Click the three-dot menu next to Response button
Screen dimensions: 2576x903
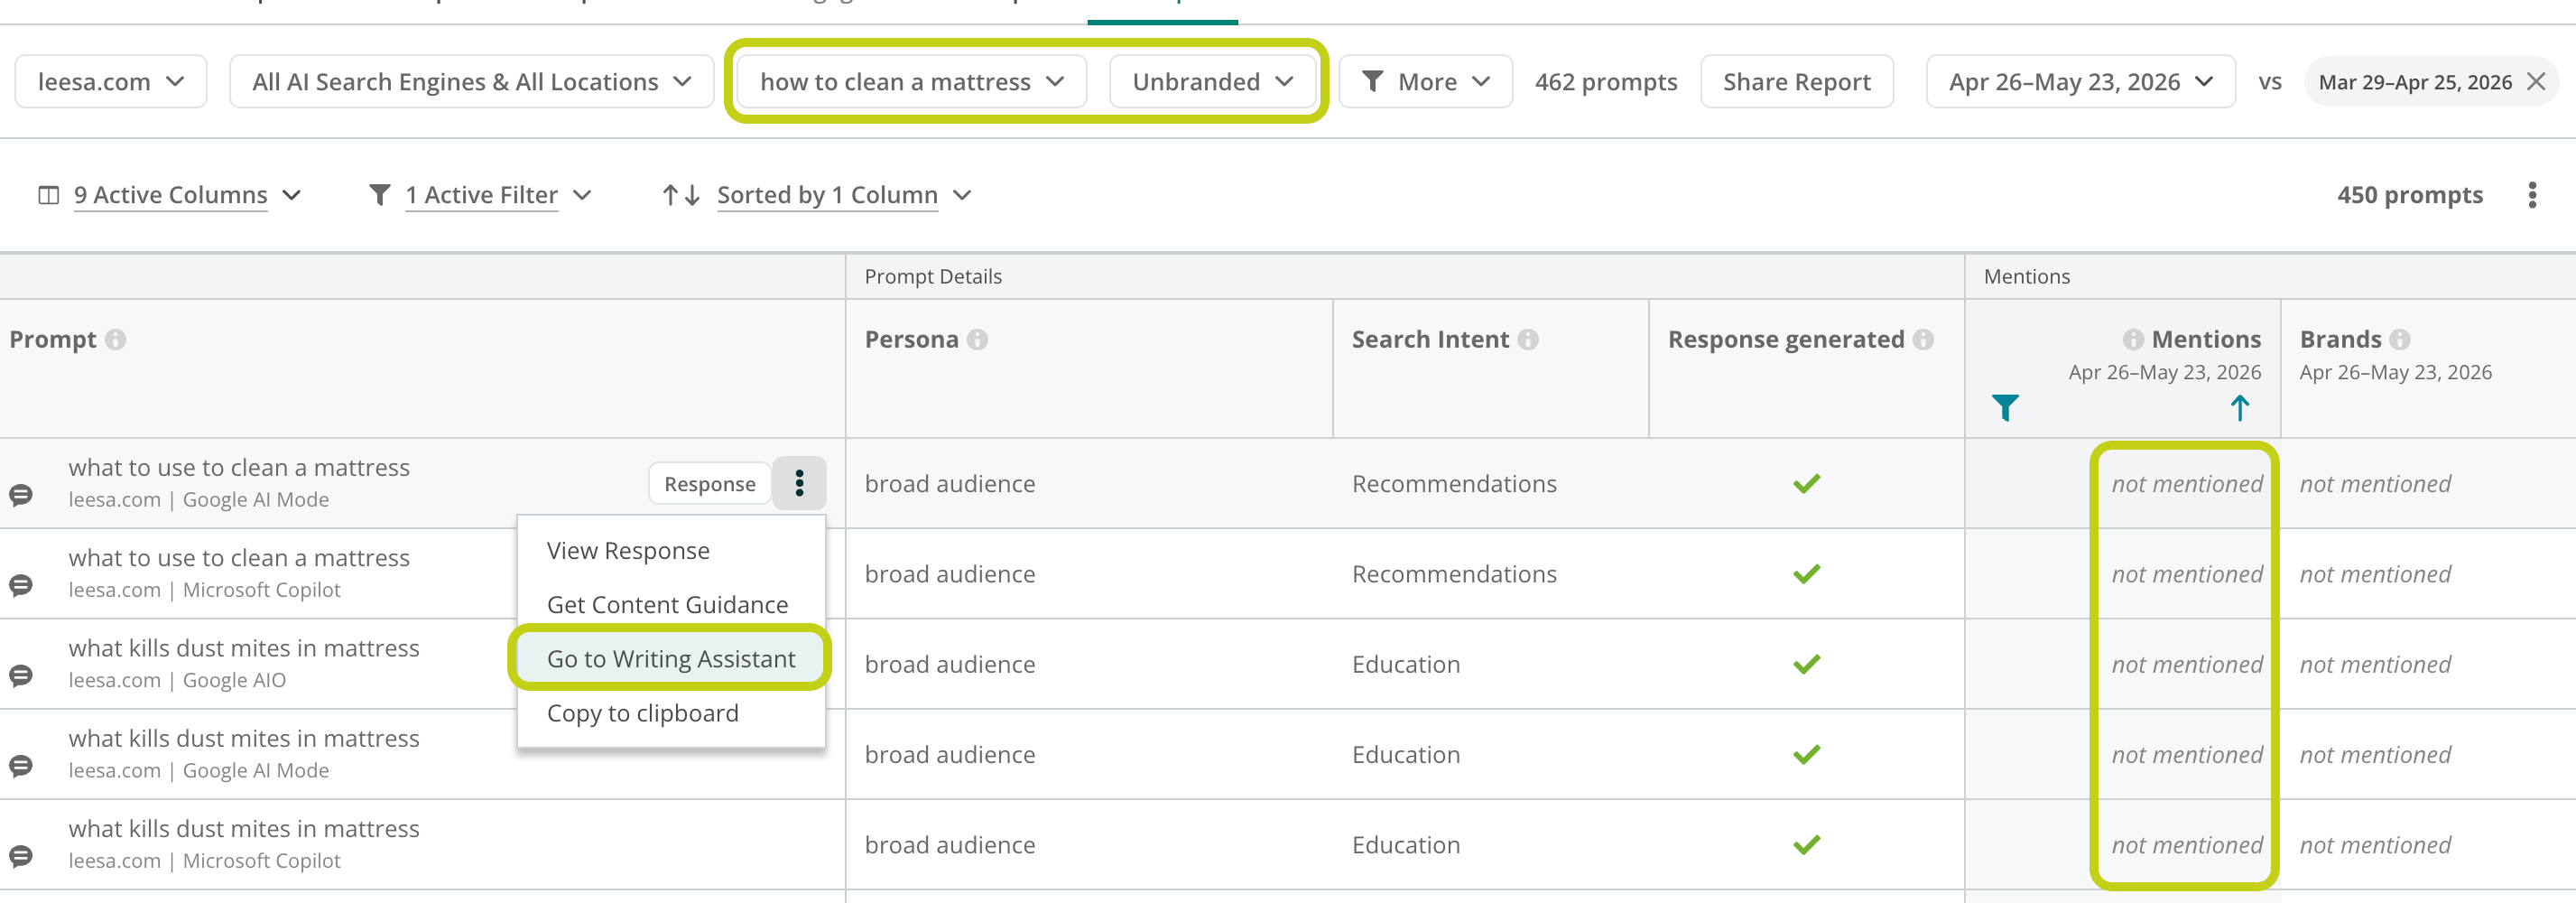799,484
